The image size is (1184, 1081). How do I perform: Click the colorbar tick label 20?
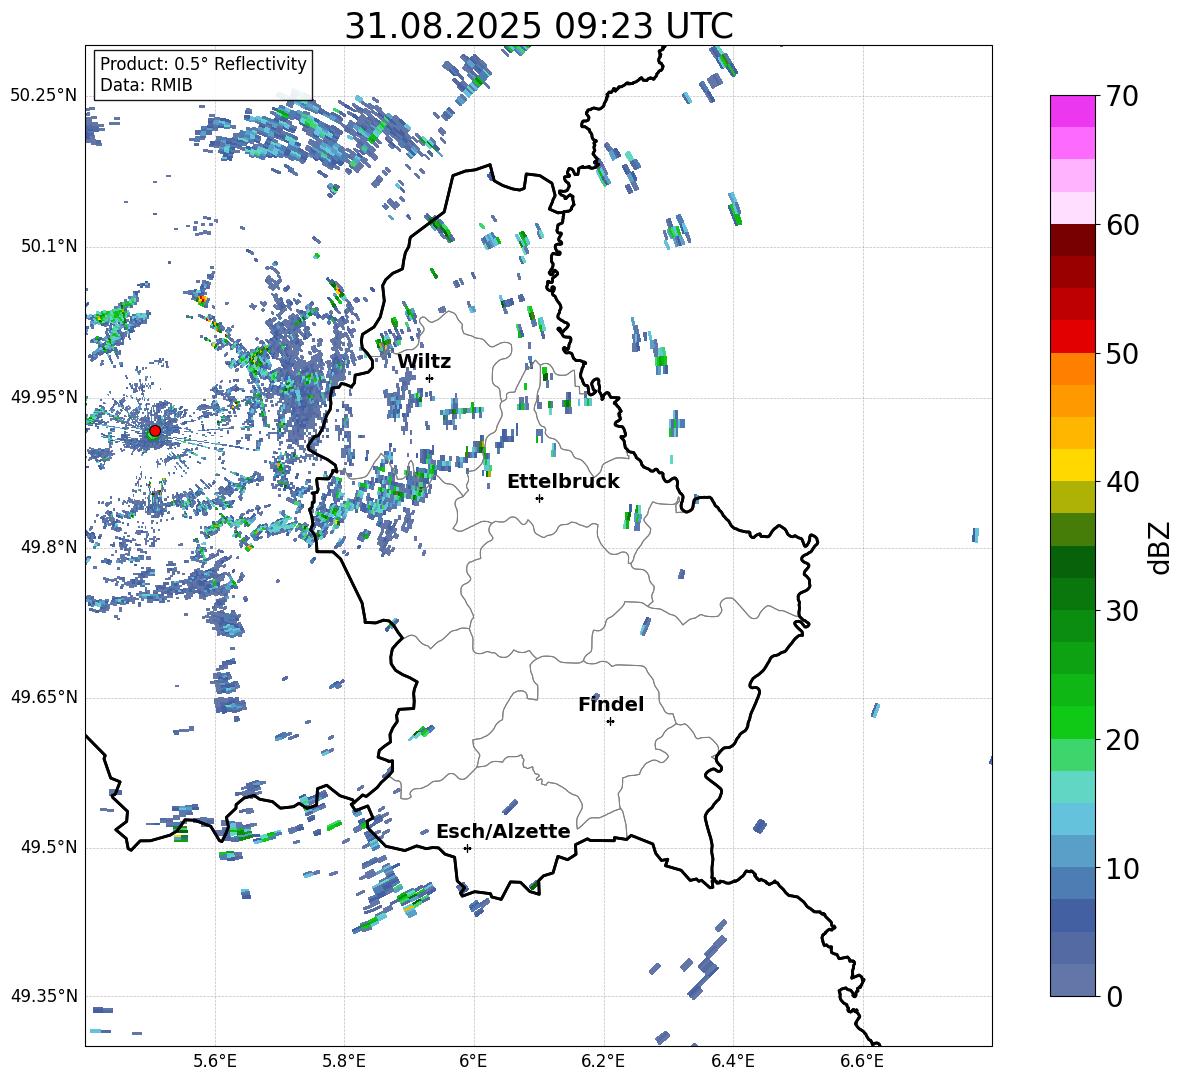click(1122, 740)
